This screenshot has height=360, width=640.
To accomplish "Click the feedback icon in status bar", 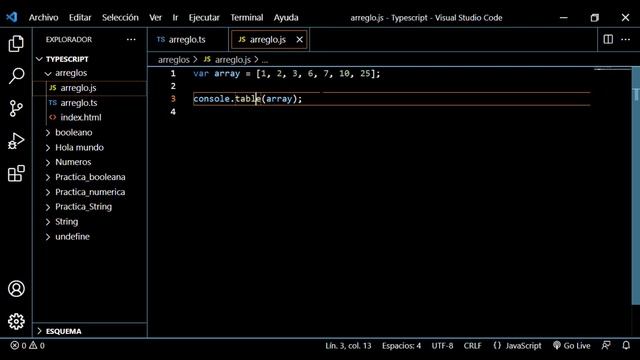I will tap(606, 345).
